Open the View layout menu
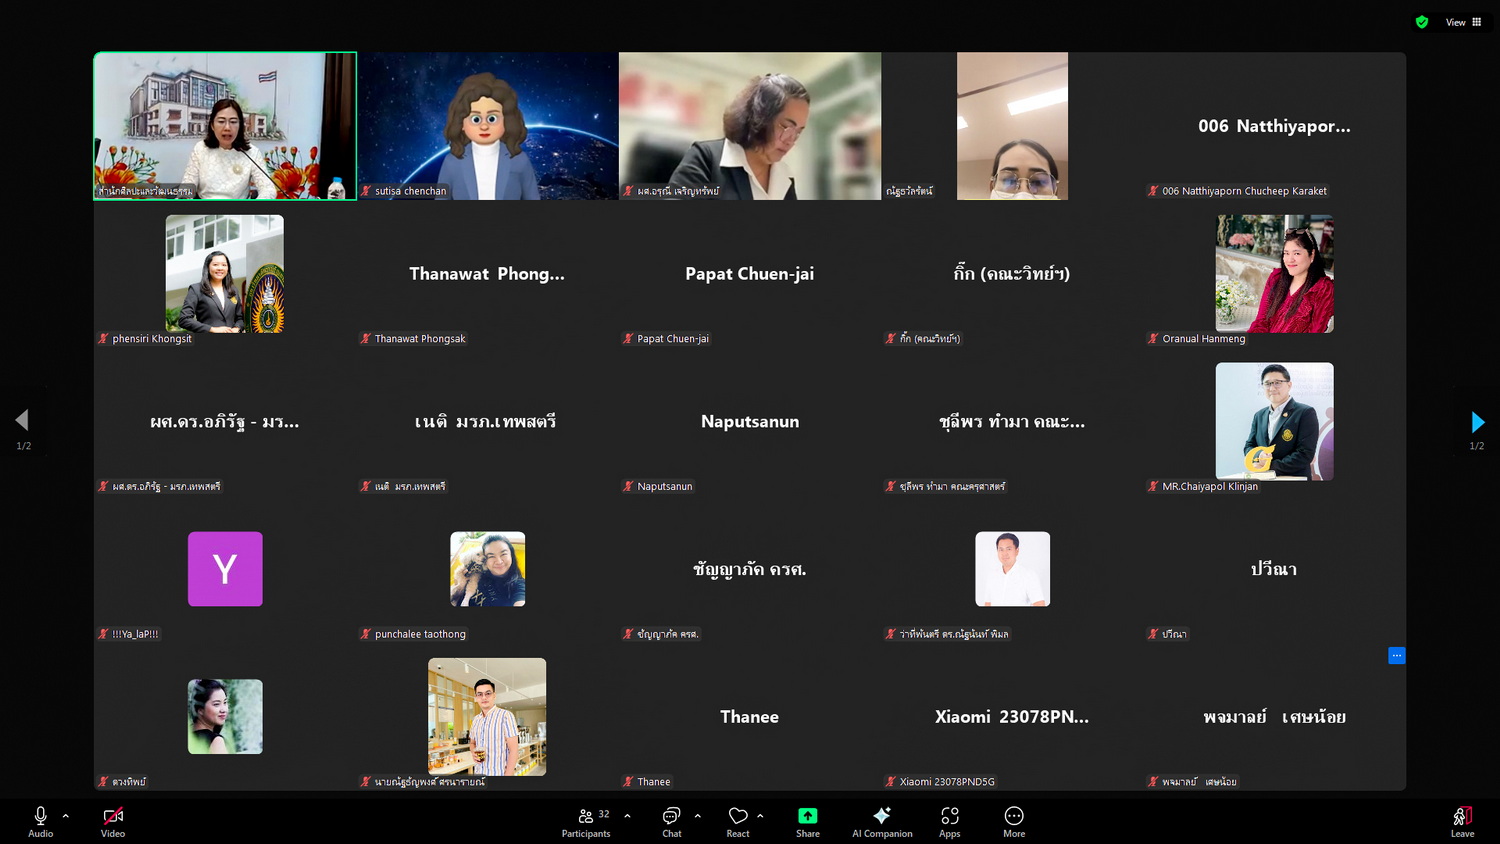This screenshot has height=844, width=1500. coord(1463,22)
